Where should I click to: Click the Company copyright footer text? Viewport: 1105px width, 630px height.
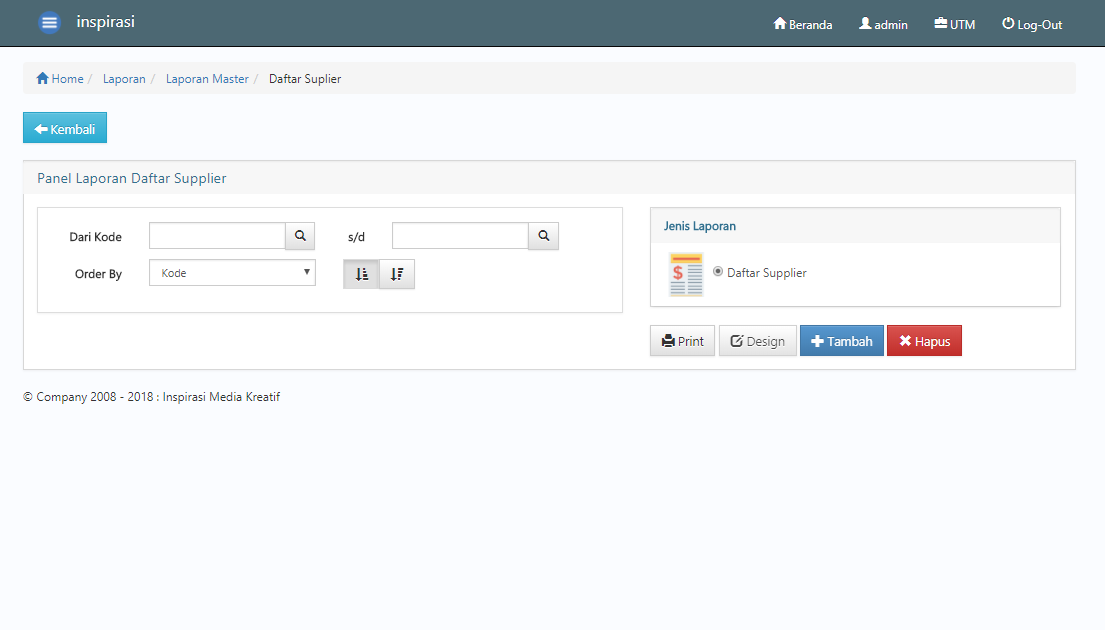[152, 397]
